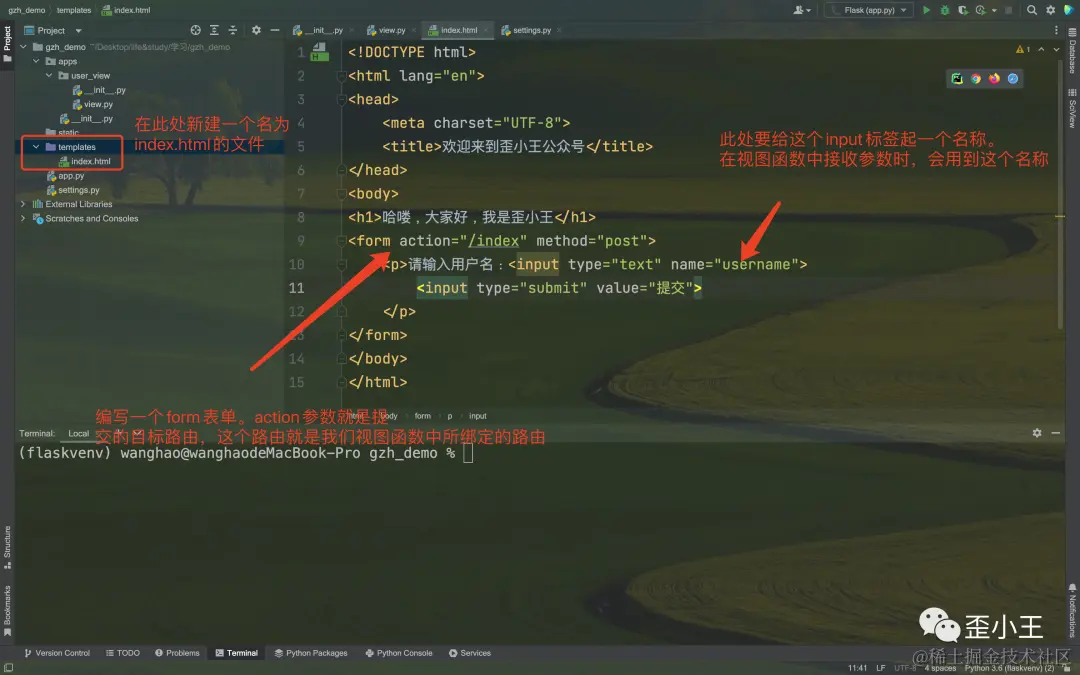Click the profiler run icon
The image size is (1080, 675).
click(981, 10)
